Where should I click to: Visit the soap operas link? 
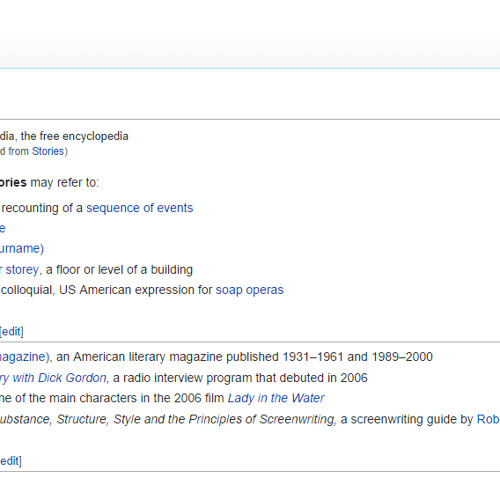pyautogui.click(x=250, y=290)
